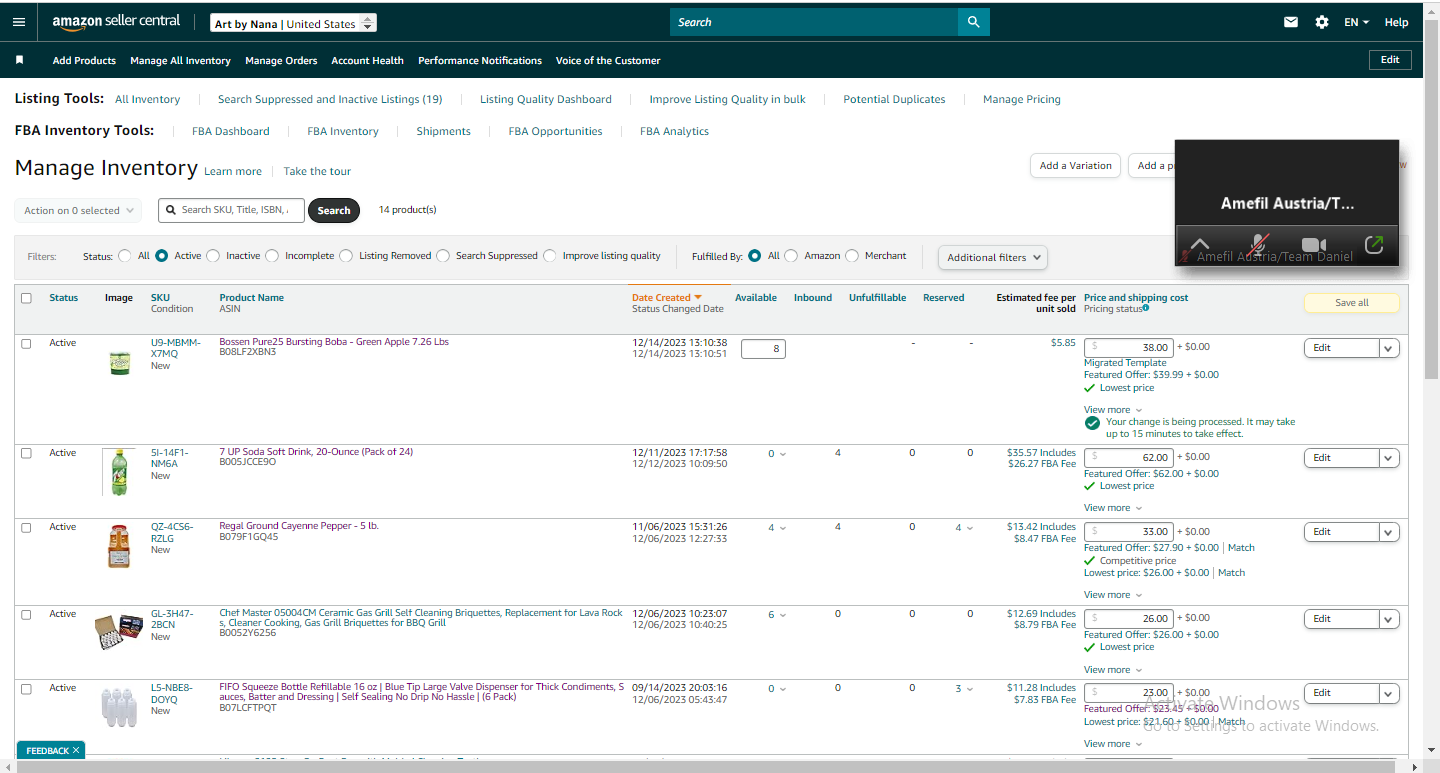Open 7 UP Soda product thumbnail
Image resolution: width=1440 pixels, height=773 pixels.
pyautogui.click(x=119, y=472)
